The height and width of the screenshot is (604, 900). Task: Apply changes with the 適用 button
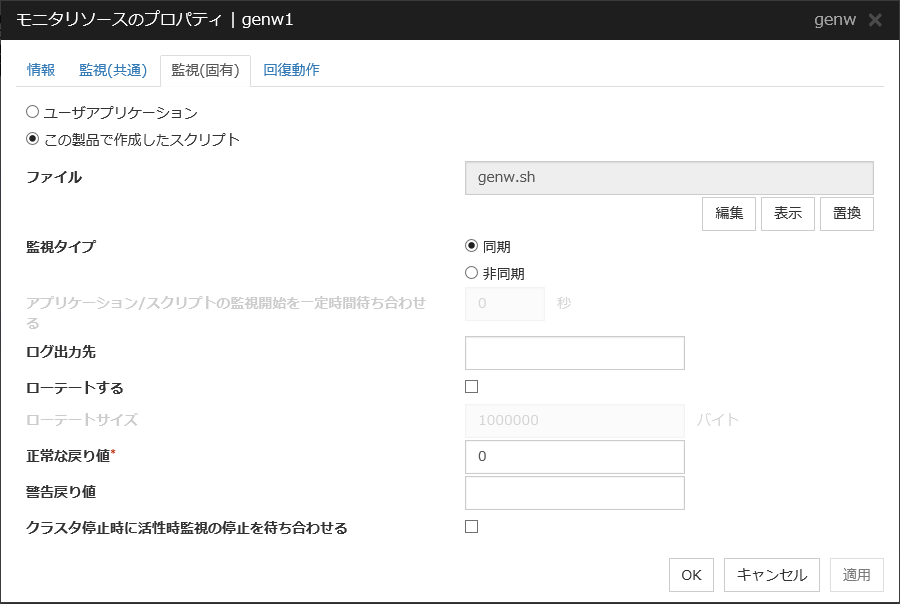(856, 574)
